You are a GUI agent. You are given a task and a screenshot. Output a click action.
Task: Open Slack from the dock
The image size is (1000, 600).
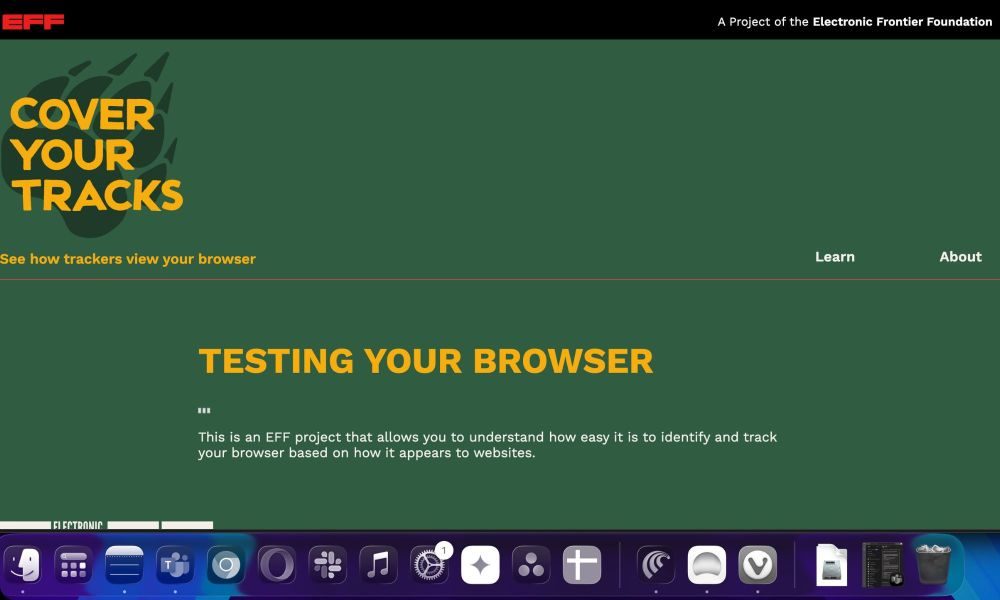(328, 565)
